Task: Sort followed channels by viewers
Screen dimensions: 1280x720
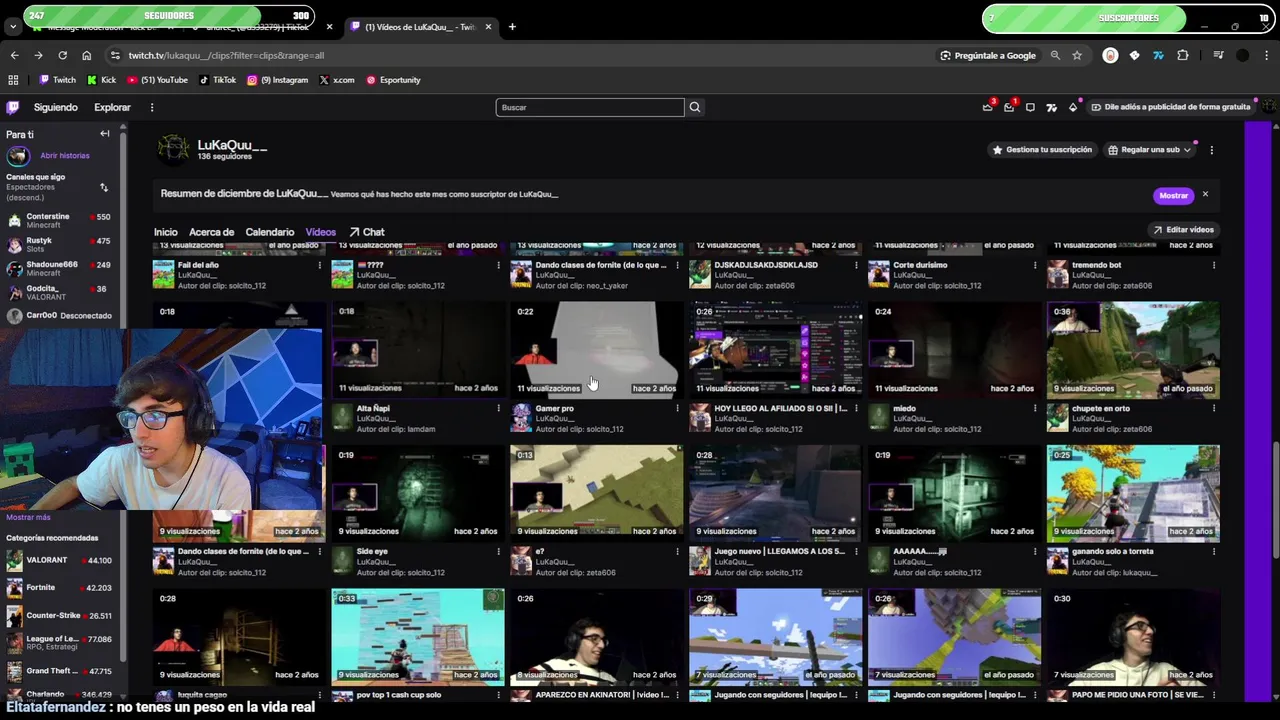Action: point(103,187)
